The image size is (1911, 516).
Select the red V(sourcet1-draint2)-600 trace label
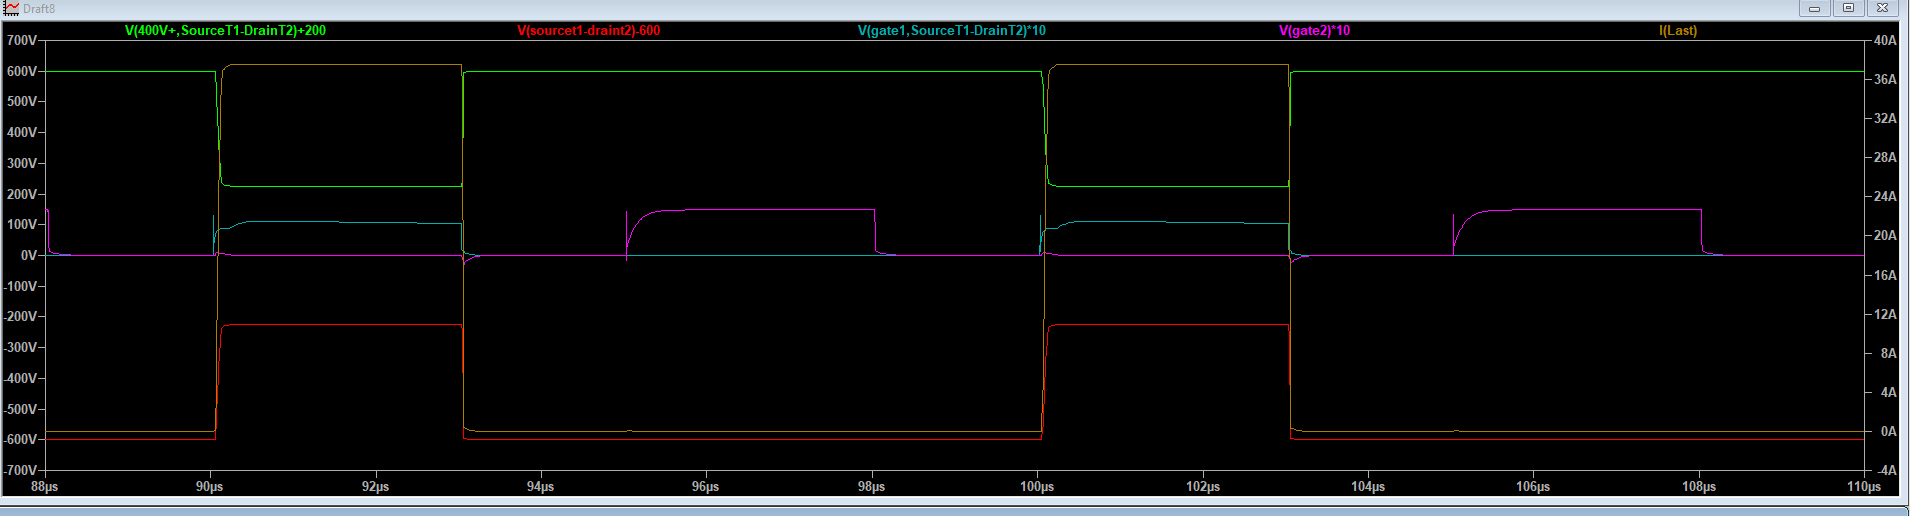point(588,31)
